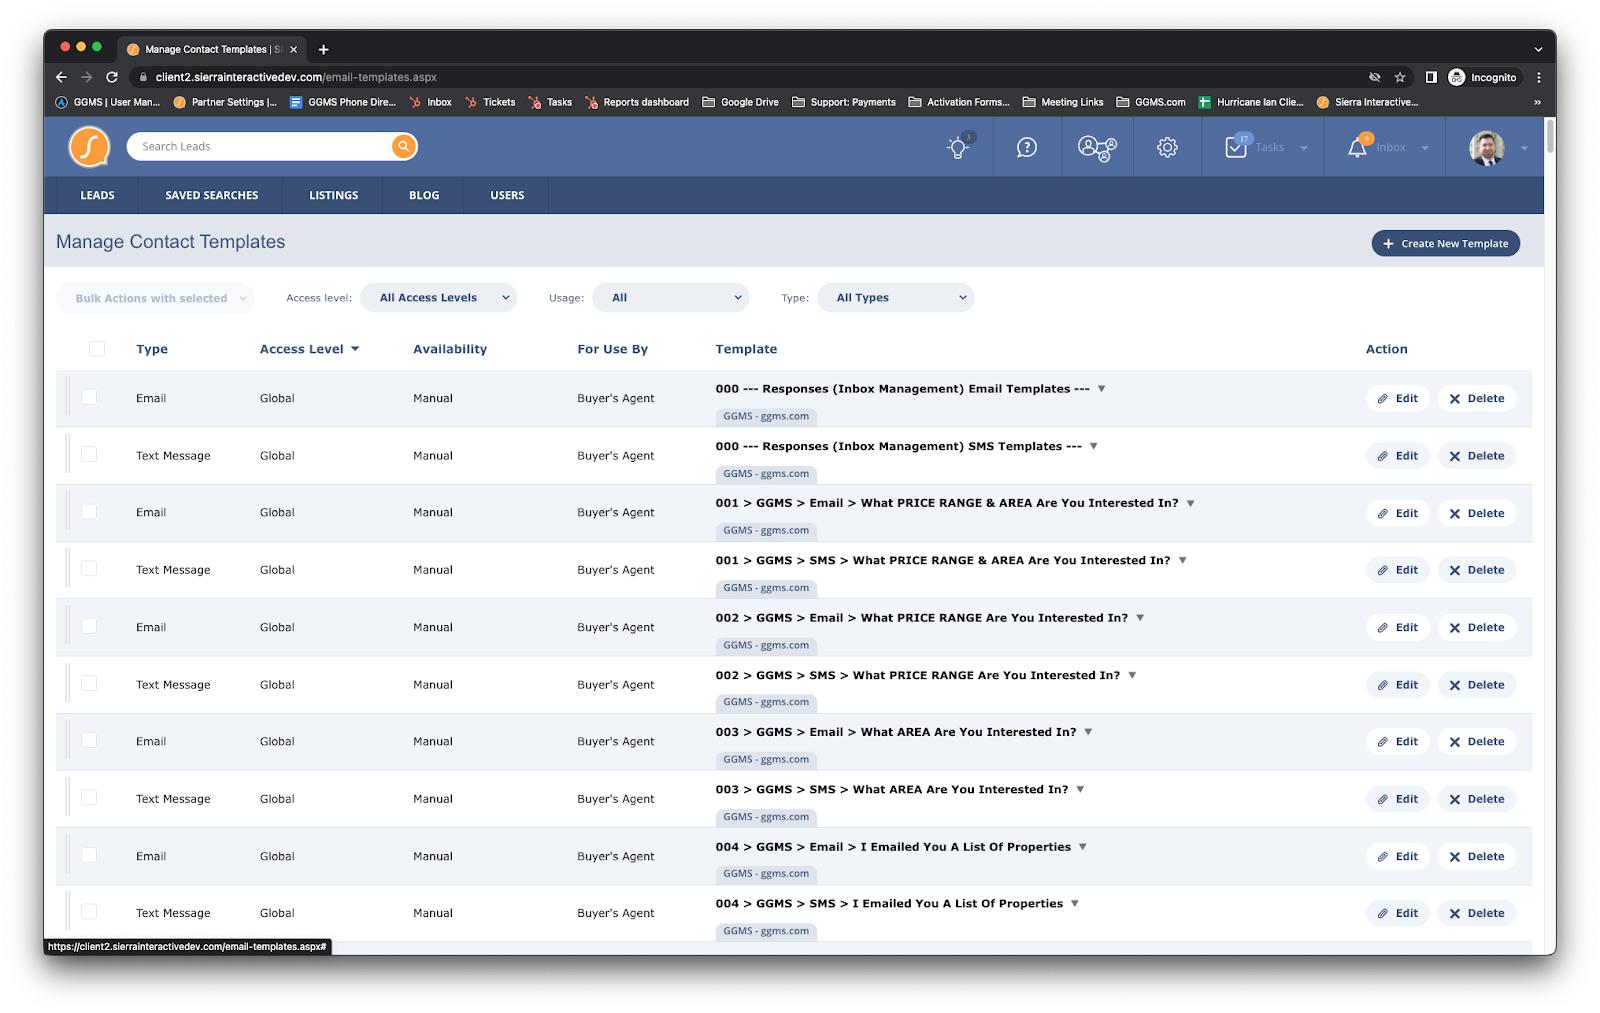
Task: Click the Create New Template button
Action: pyautogui.click(x=1445, y=244)
